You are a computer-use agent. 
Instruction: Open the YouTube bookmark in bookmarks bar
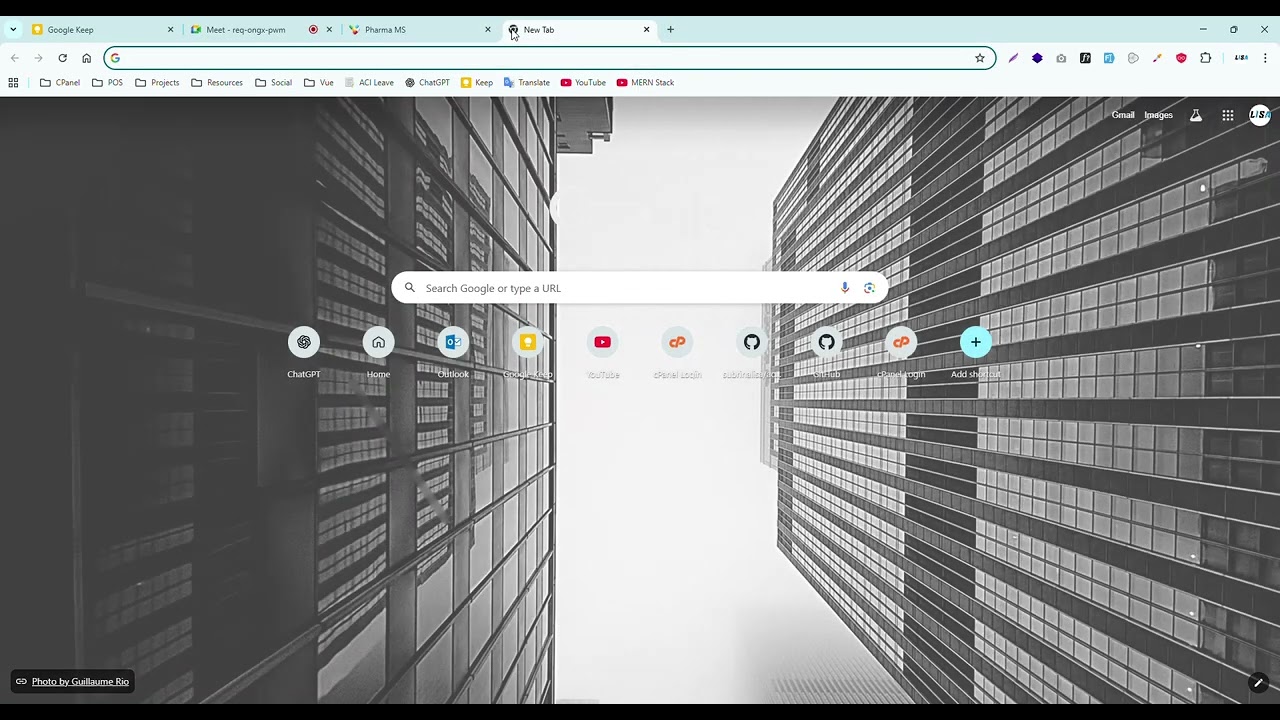(x=583, y=83)
